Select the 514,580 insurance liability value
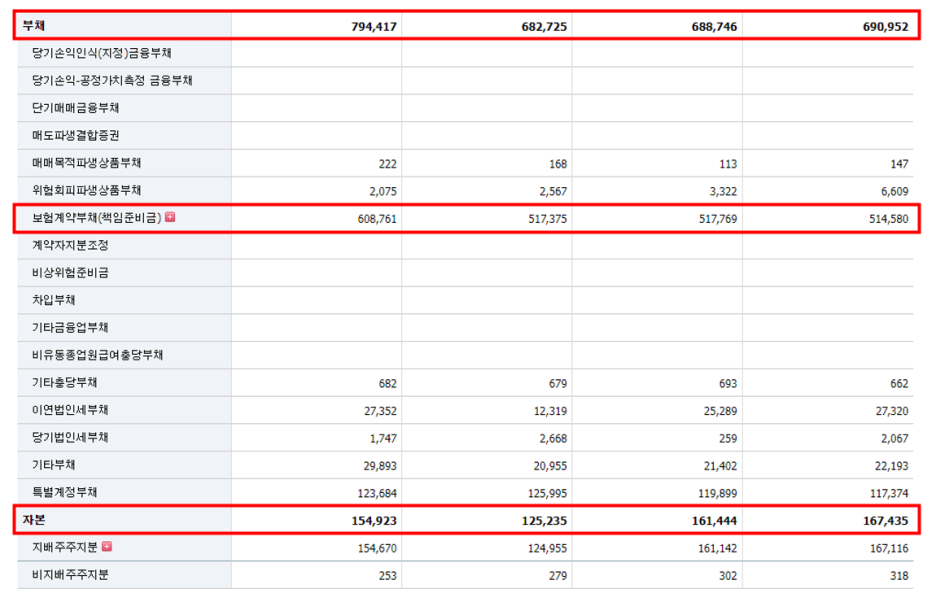 (889, 219)
